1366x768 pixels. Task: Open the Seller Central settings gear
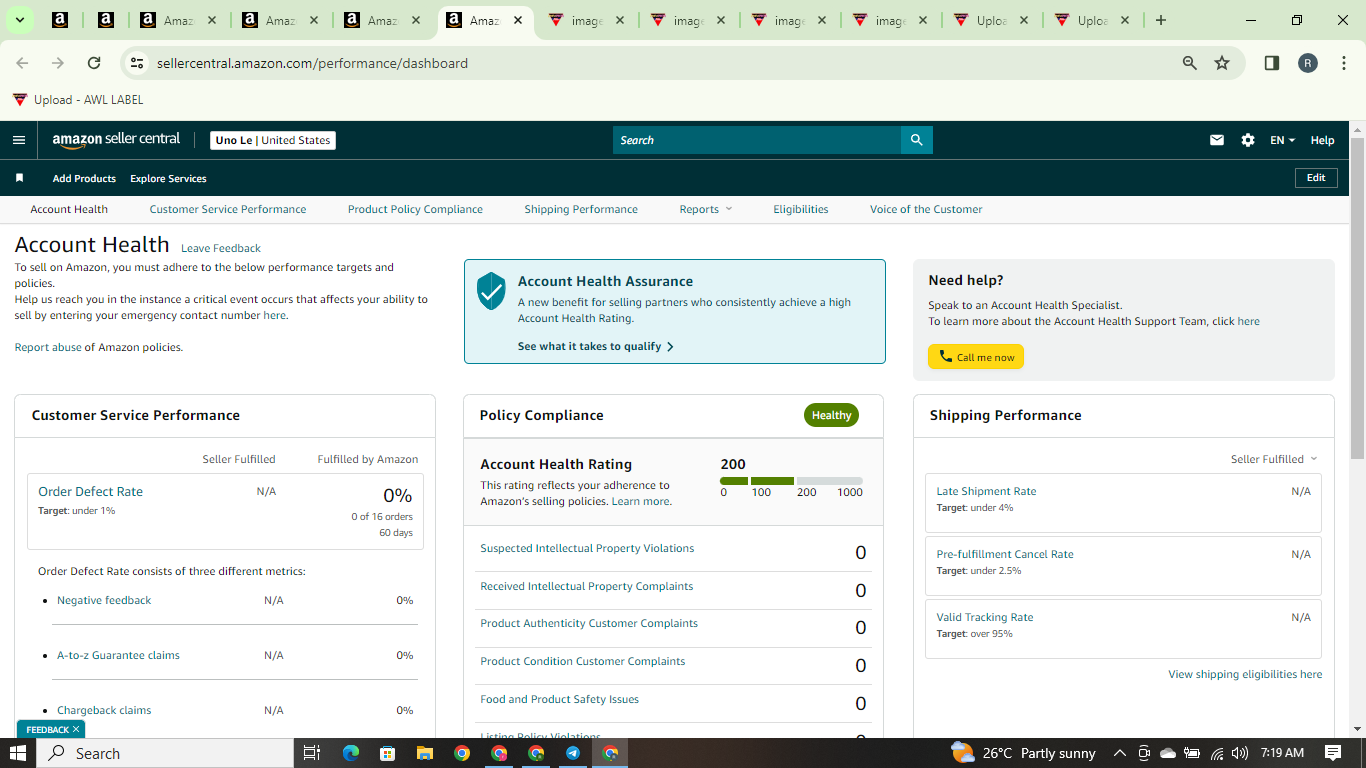[x=1248, y=140]
